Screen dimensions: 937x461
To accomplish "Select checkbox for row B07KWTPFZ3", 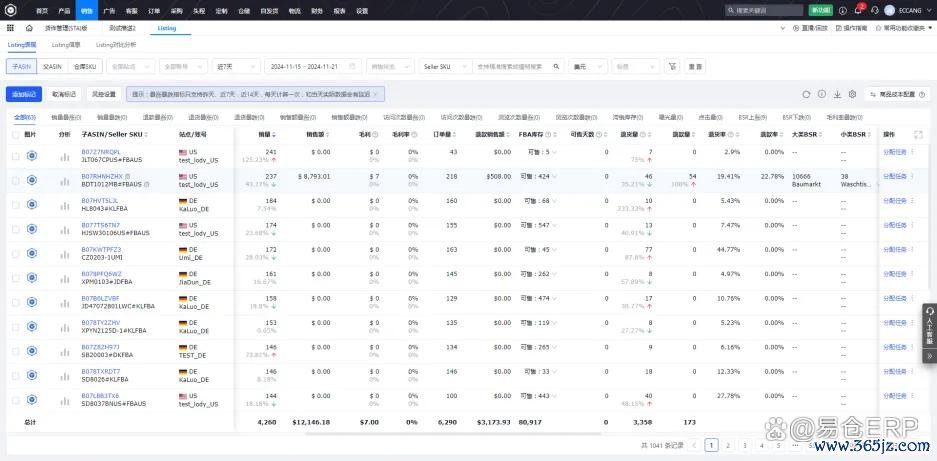I will 16,254.
